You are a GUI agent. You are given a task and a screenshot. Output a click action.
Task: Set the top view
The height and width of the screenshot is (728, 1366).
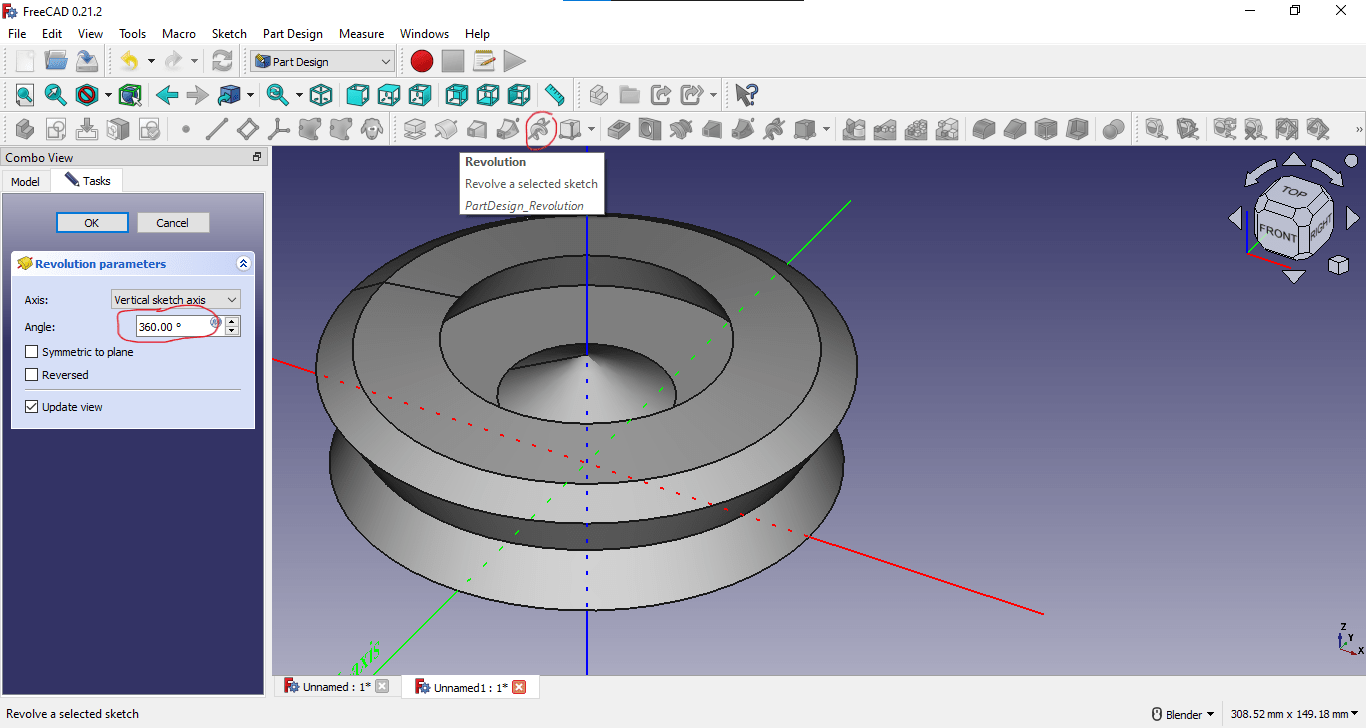(389, 95)
